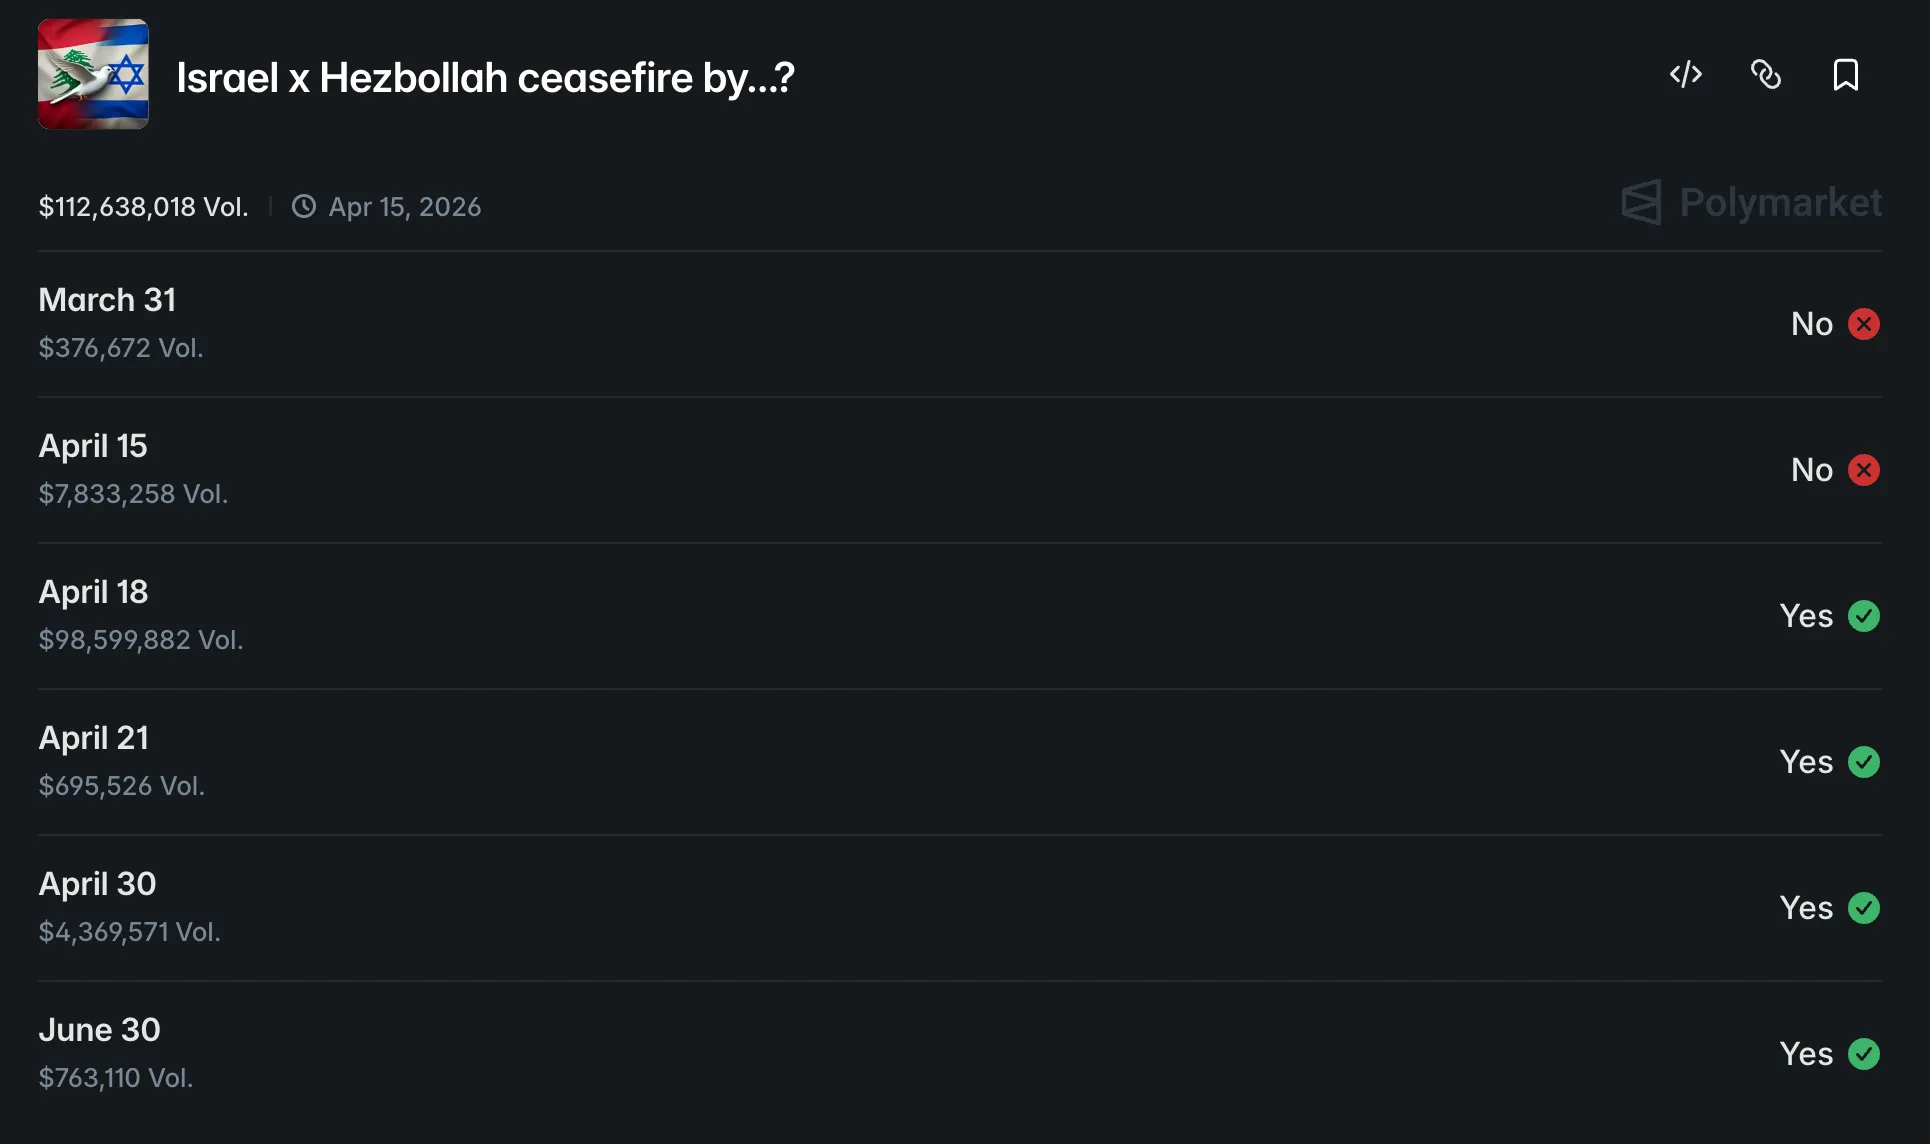The height and width of the screenshot is (1144, 1930).
Task: Copy the market link icon
Action: pos(1766,75)
